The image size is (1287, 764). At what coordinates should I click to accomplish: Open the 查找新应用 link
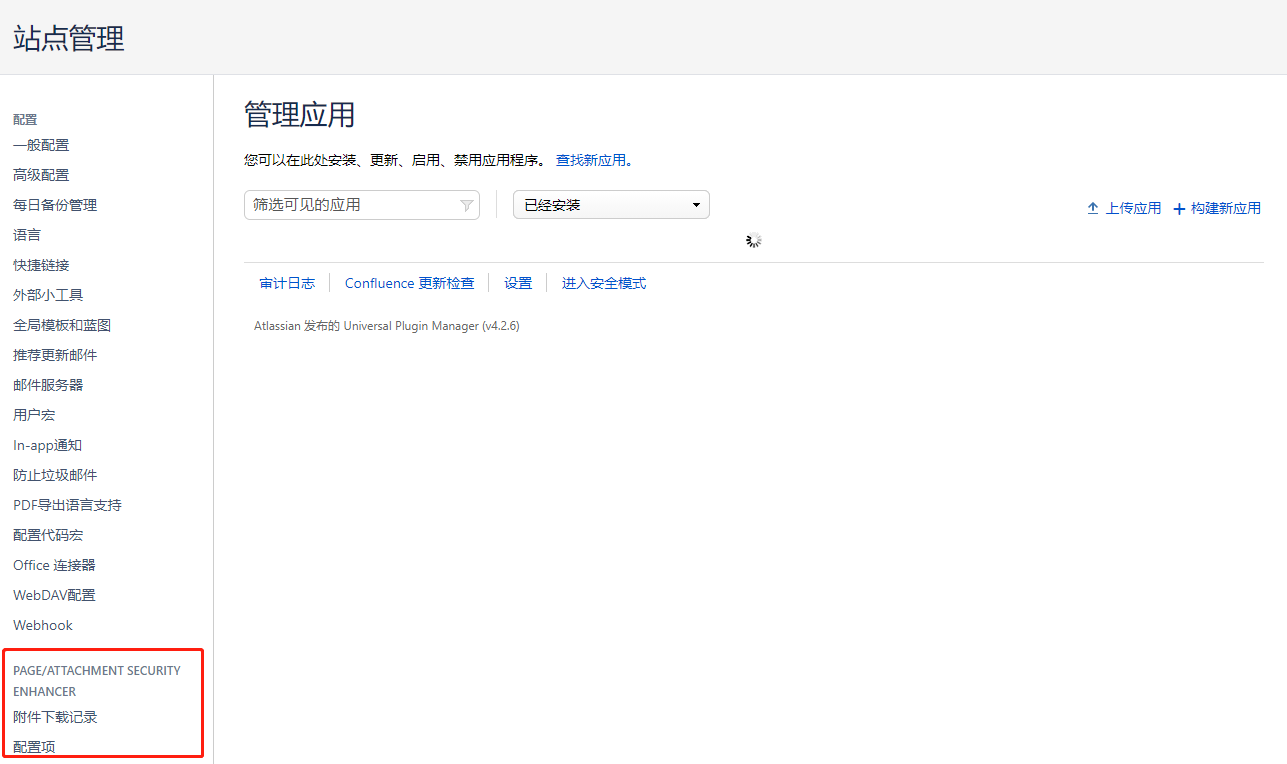590,160
